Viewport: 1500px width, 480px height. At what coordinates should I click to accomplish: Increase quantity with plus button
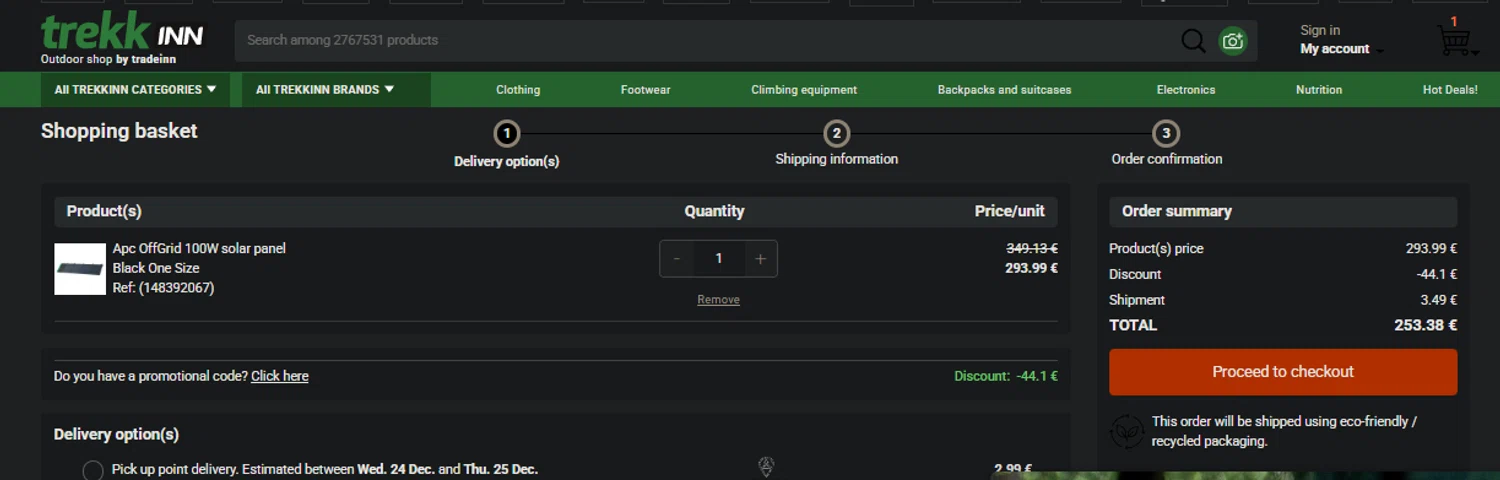pyautogui.click(x=760, y=259)
